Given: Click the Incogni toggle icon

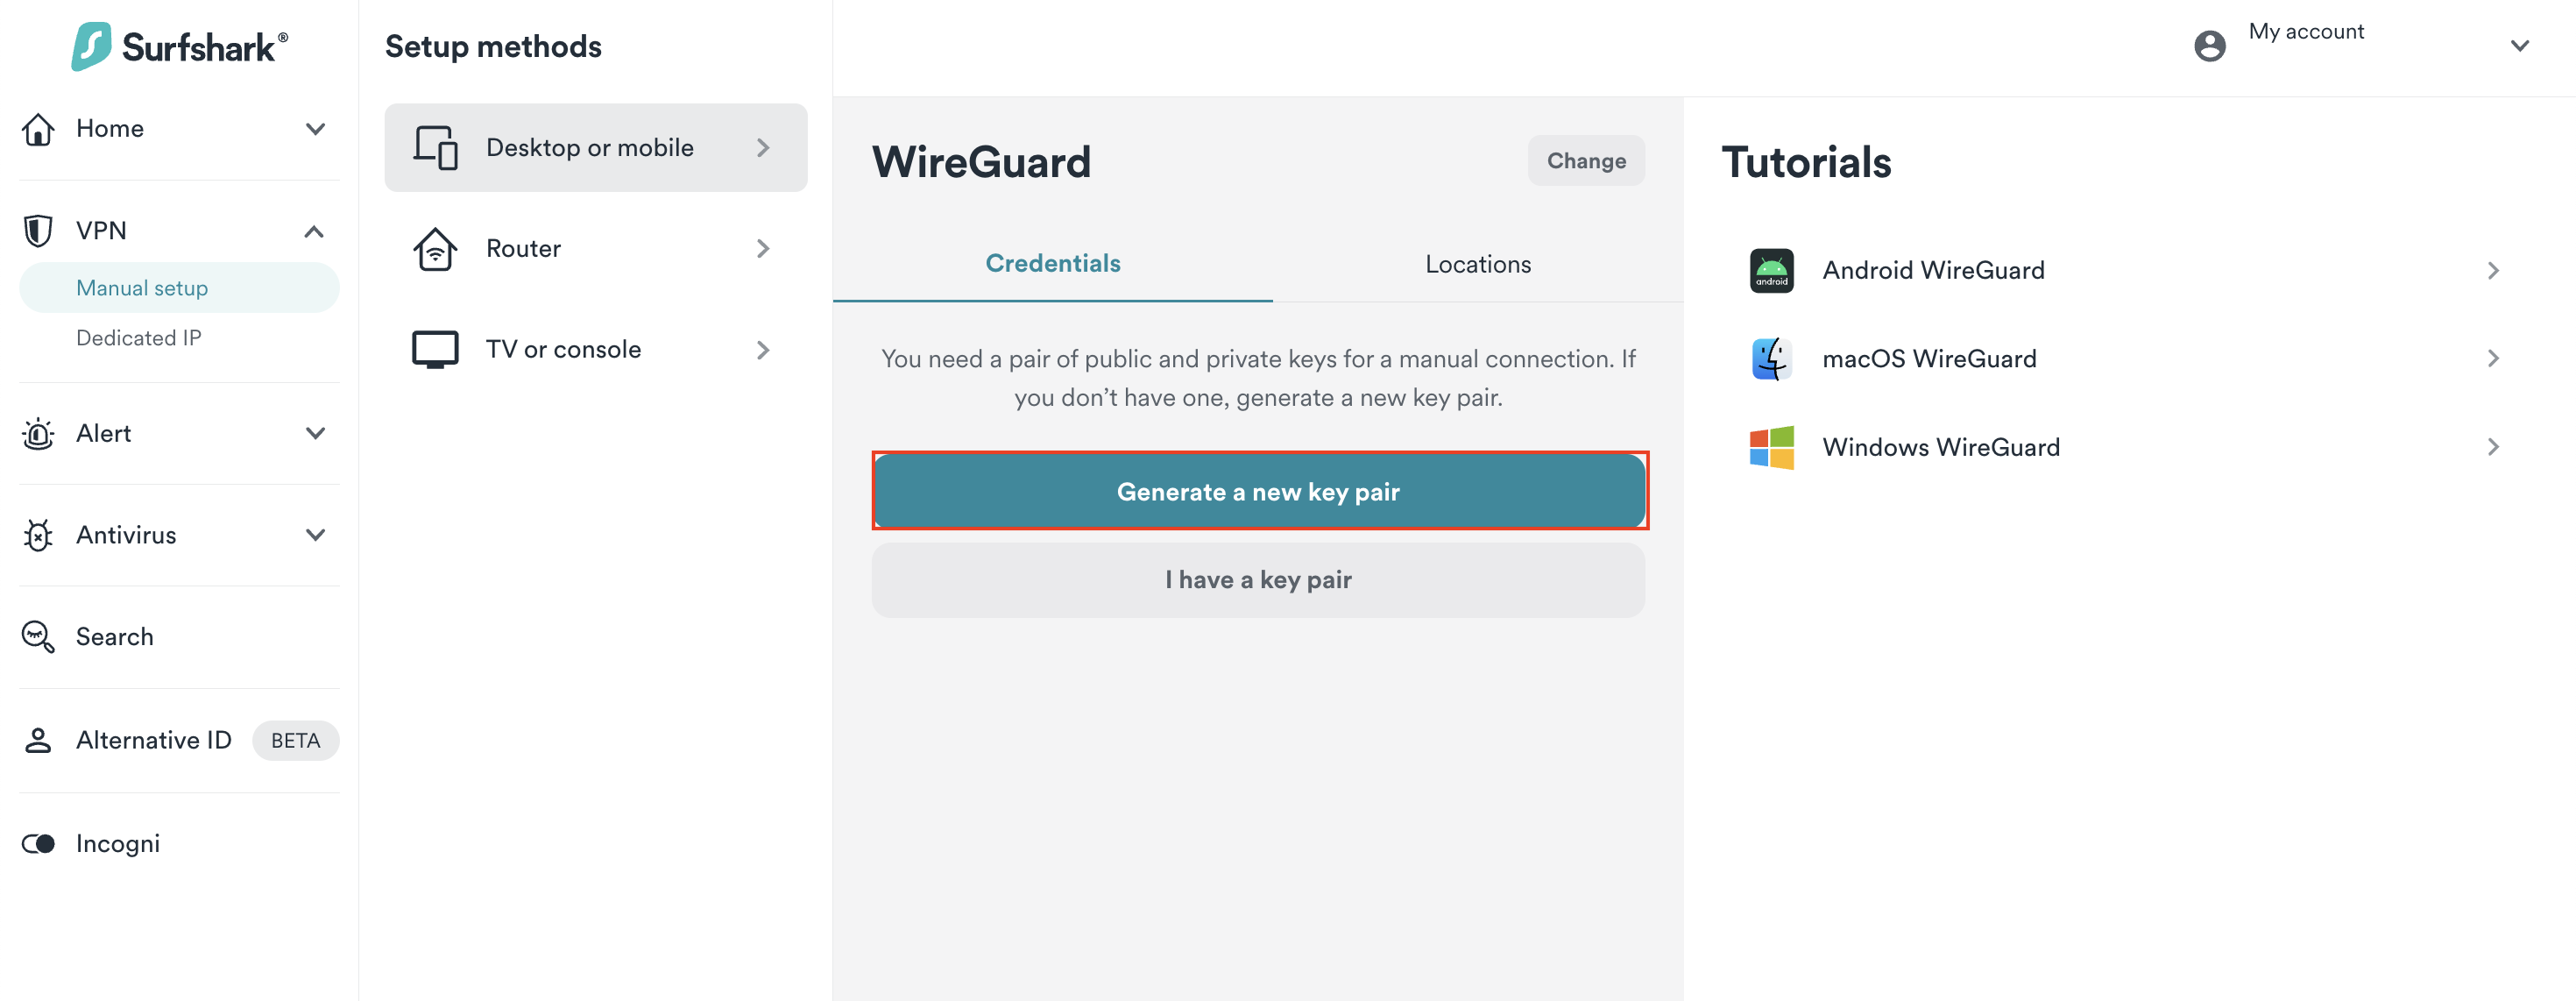Looking at the screenshot, I should point(38,844).
